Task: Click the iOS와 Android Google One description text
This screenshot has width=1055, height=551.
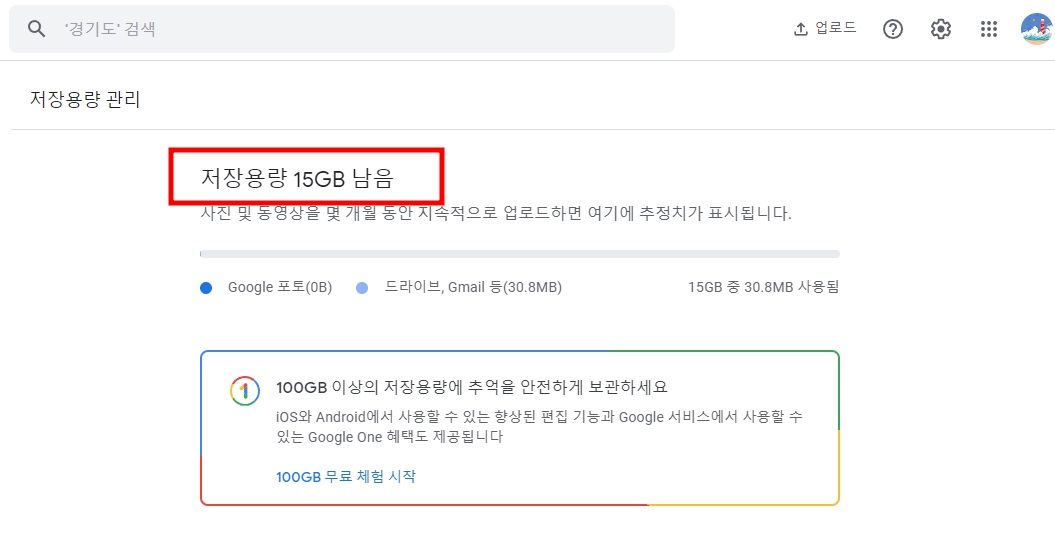Action: pyautogui.click(x=539, y=427)
